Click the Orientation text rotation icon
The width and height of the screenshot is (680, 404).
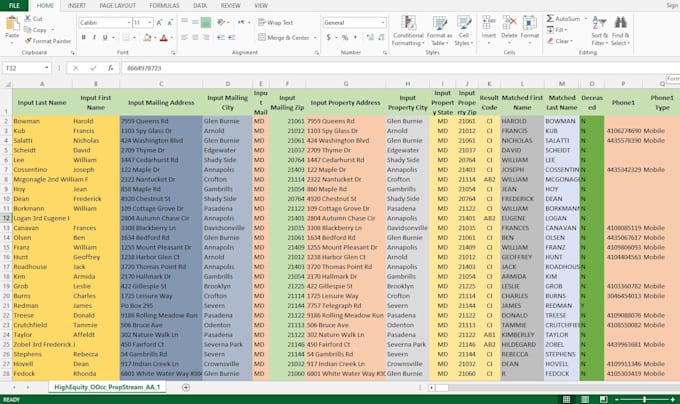coord(221,22)
